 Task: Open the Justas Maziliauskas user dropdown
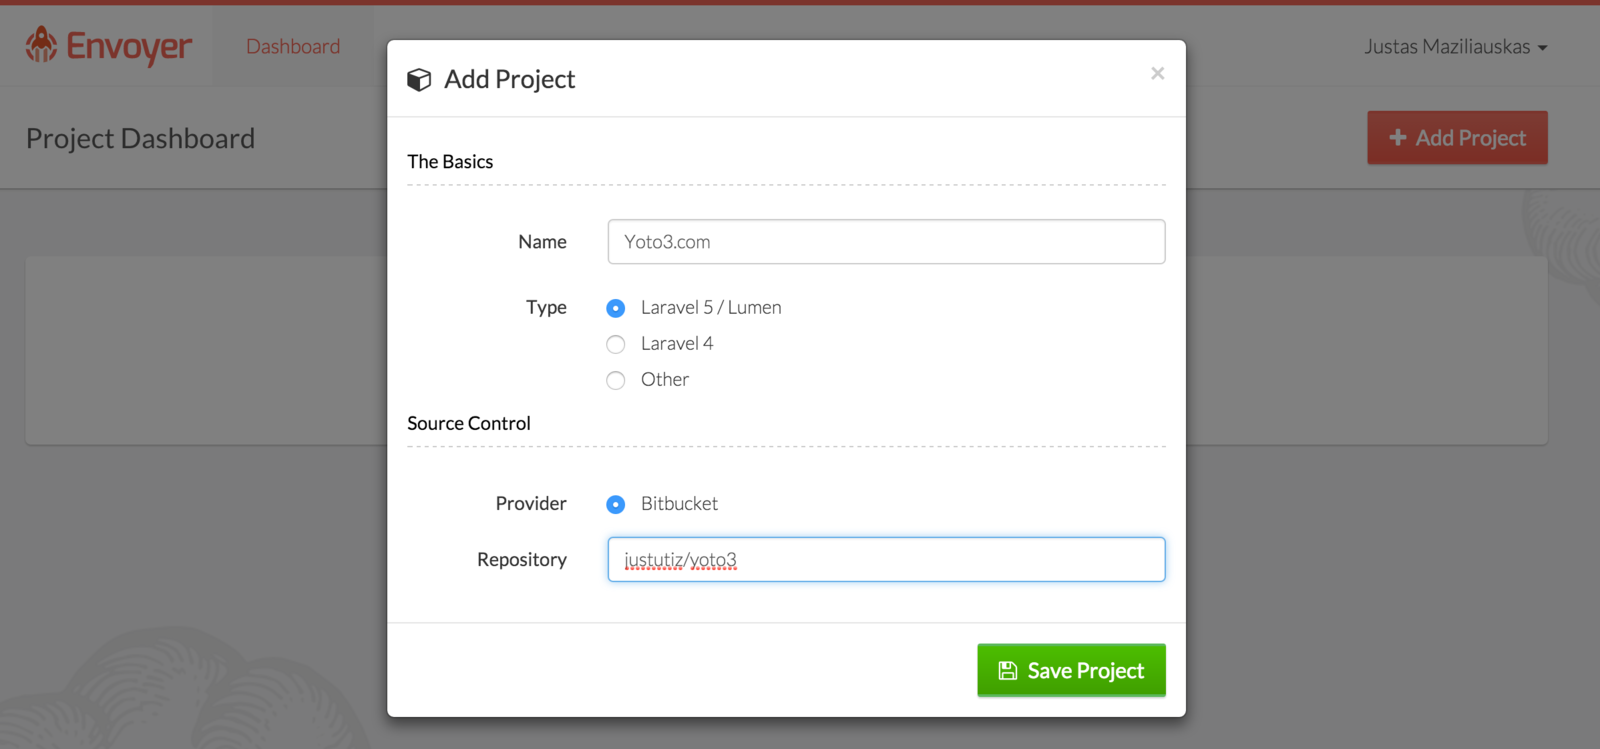tap(1455, 47)
